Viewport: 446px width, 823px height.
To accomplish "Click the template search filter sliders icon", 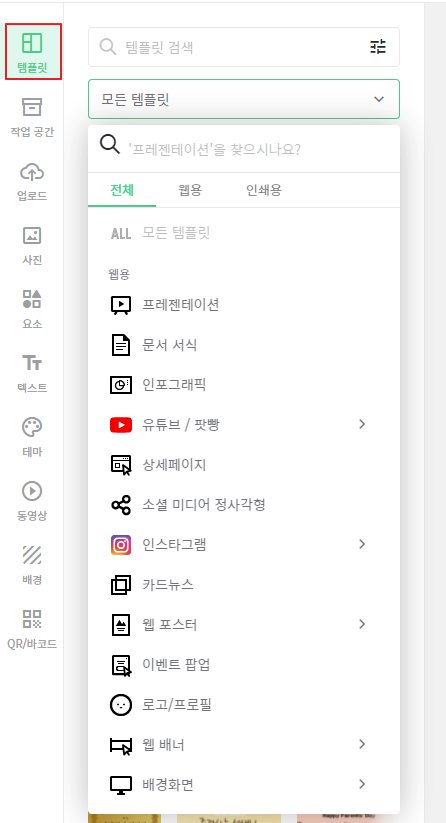I will [x=378, y=47].
